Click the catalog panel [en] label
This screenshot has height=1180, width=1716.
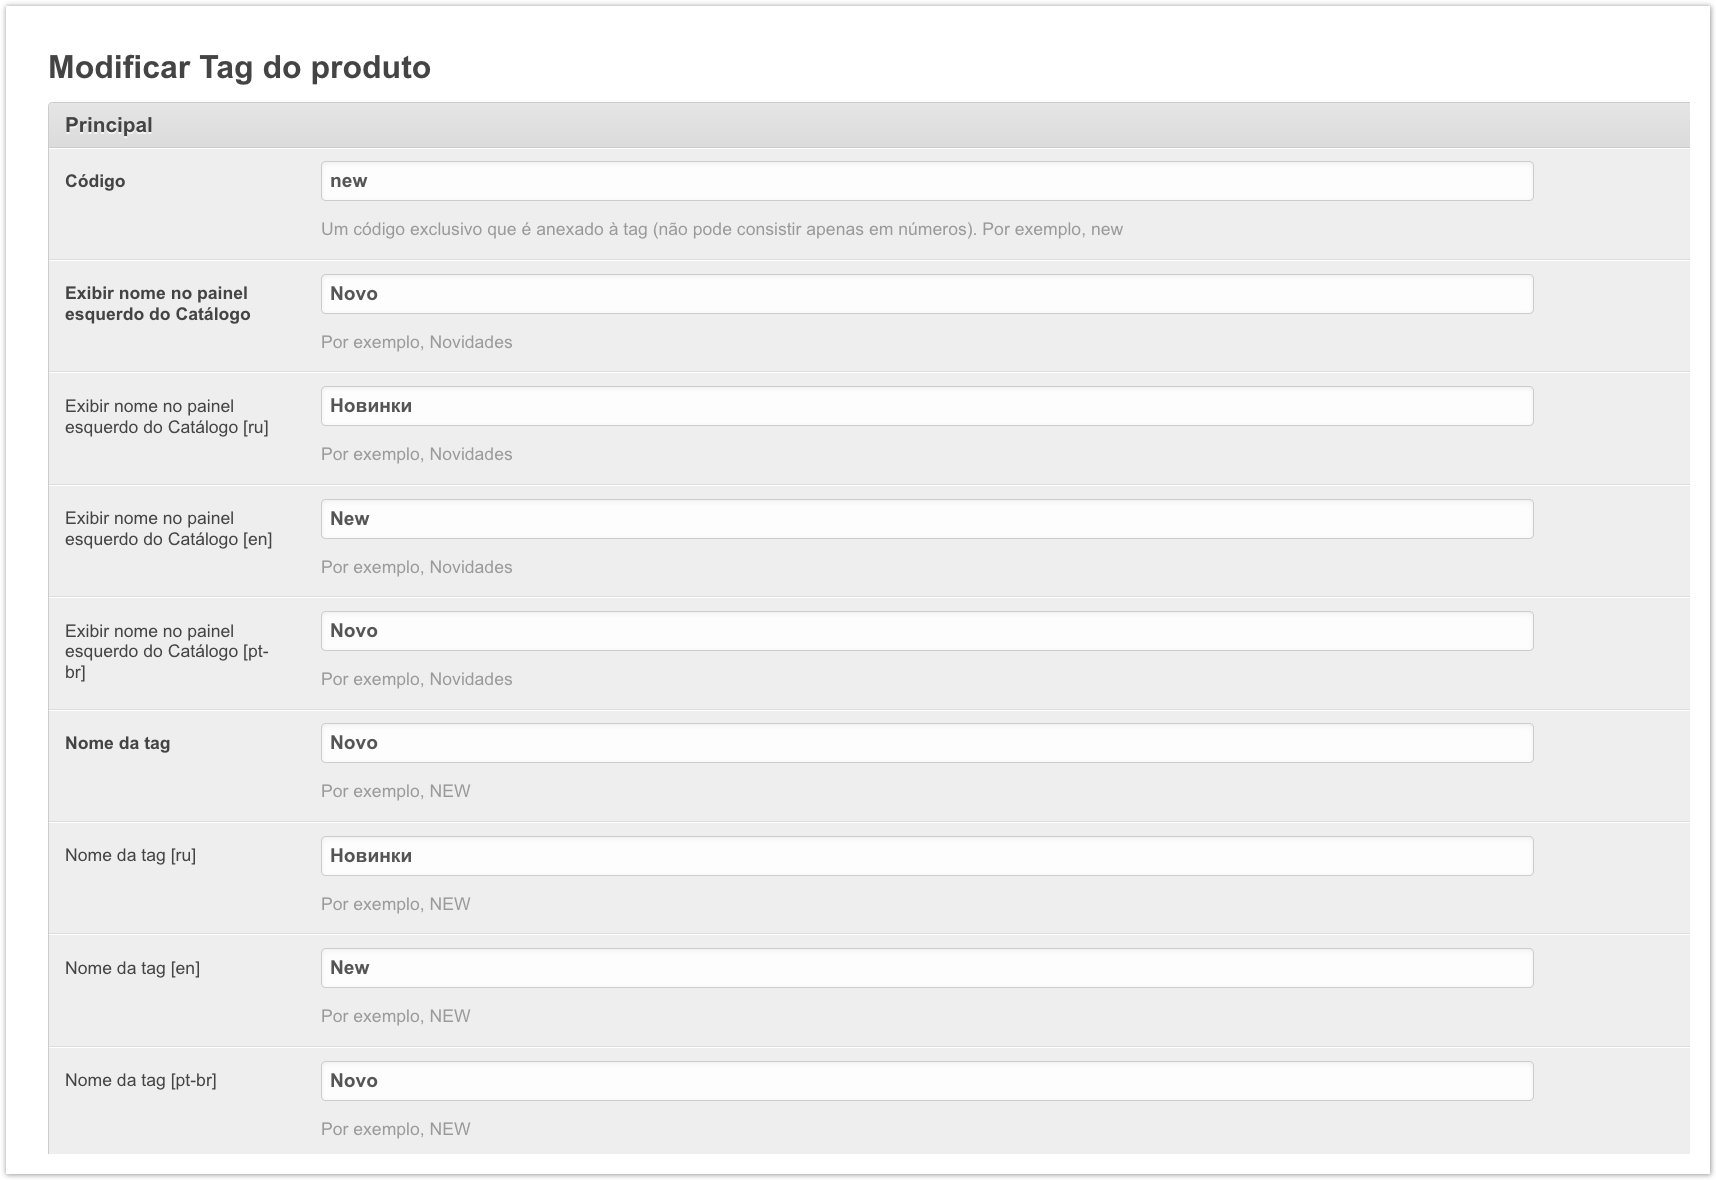coord(168,528)
